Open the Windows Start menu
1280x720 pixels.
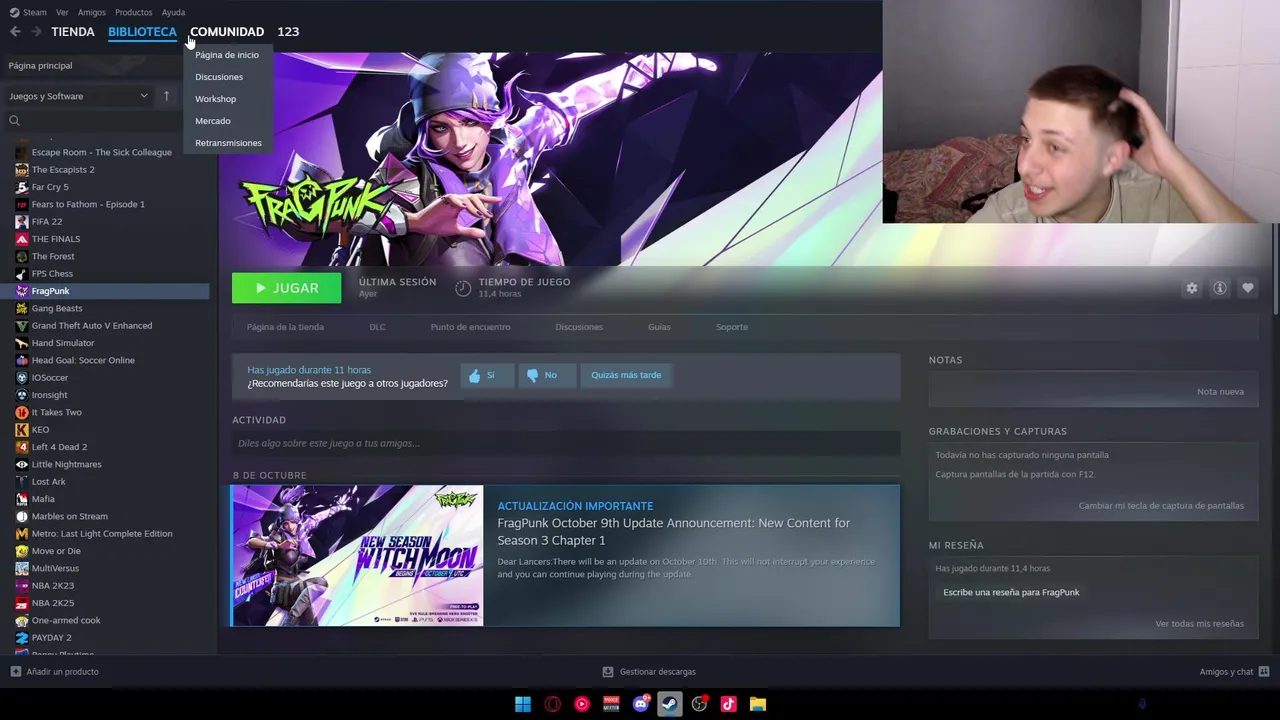pos(523,704)
